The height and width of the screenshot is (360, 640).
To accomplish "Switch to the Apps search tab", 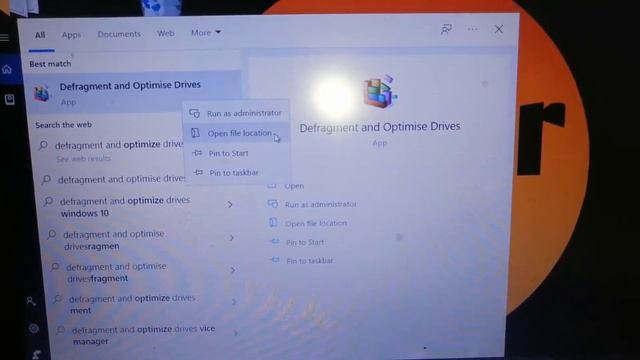I will tap(71, 35).
